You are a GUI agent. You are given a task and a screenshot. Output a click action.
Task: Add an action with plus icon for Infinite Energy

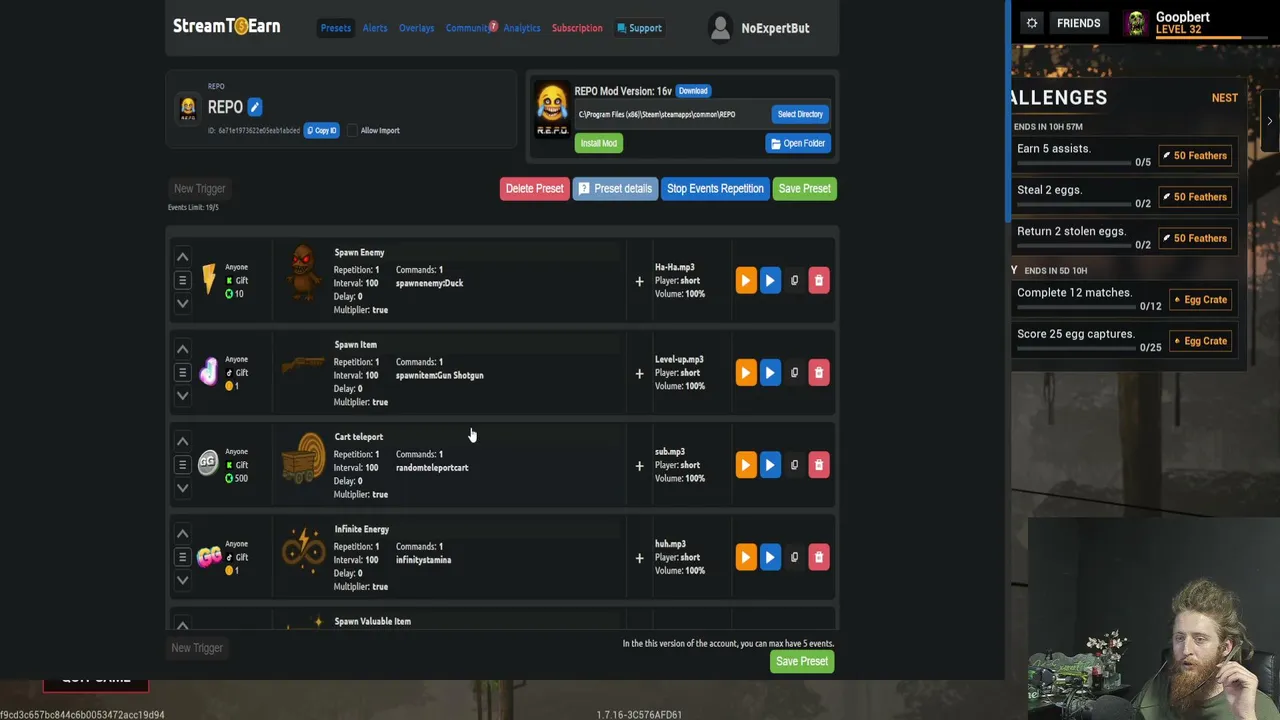(x=639, y=558)
